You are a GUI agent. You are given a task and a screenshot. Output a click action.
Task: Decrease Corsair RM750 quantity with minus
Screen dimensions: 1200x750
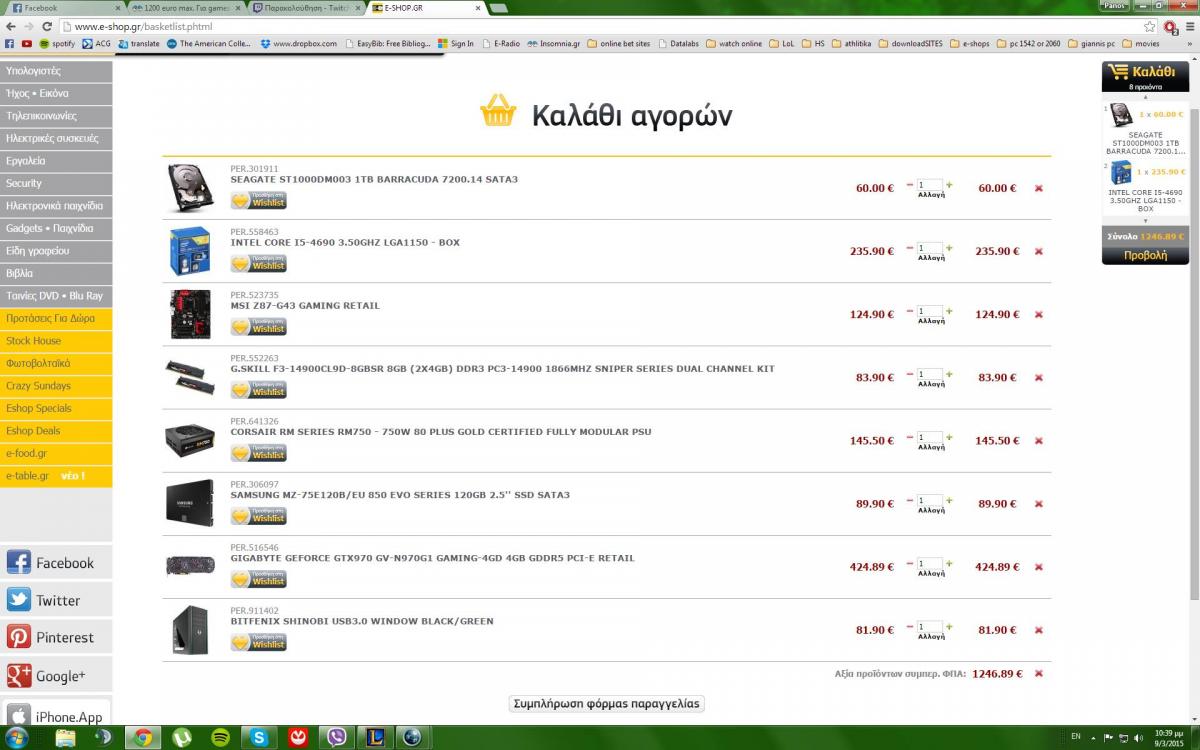click(x=910, y=437)
